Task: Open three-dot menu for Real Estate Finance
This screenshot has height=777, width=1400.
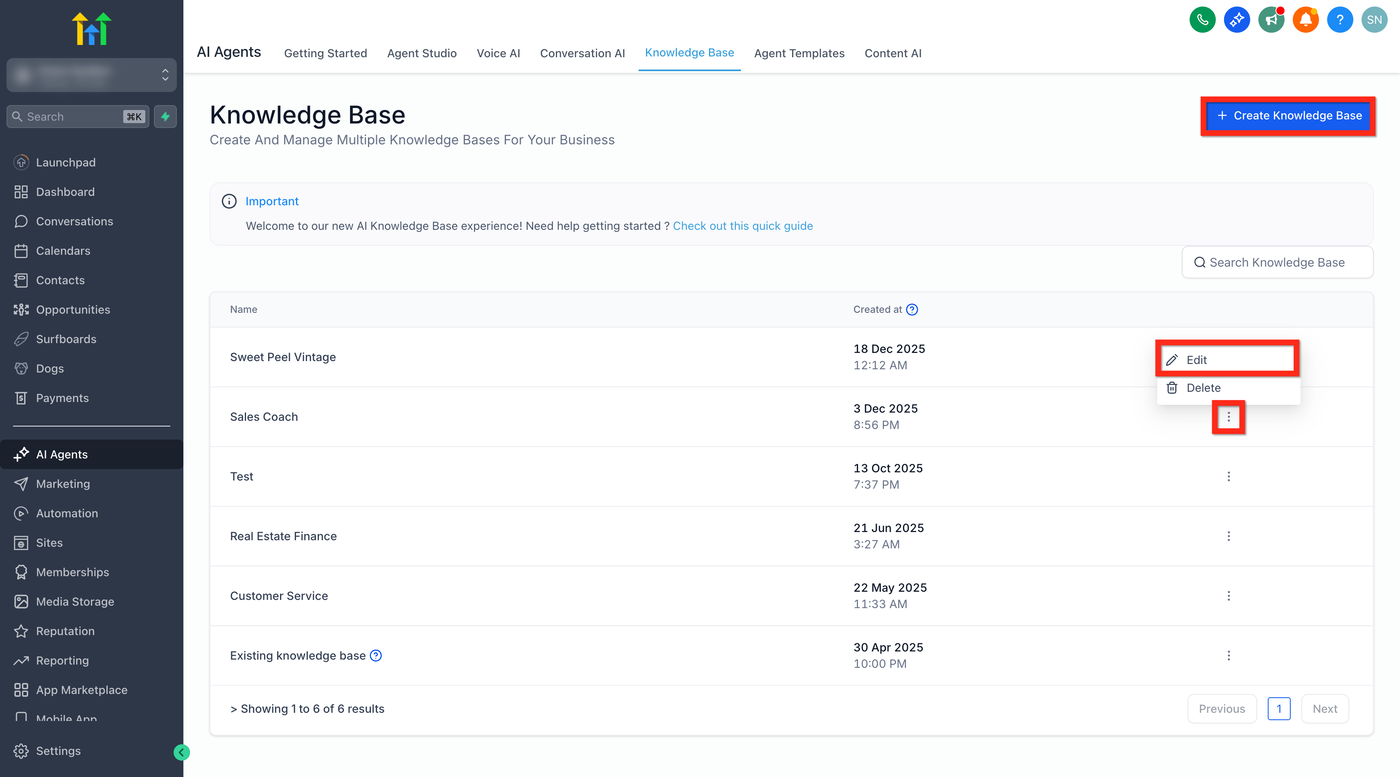Action: pos(1228,536)
